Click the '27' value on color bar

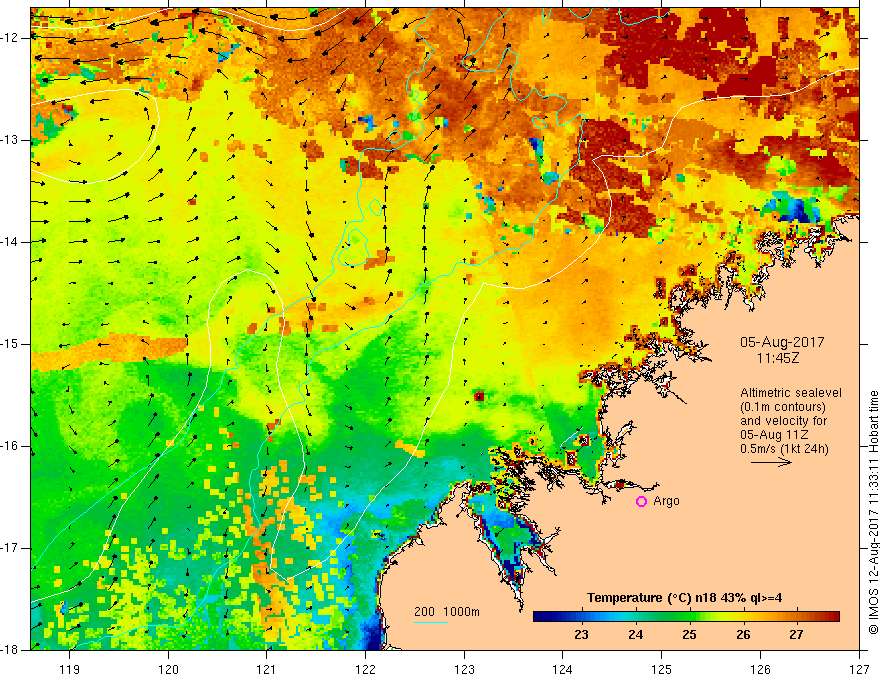coord(796,635)
